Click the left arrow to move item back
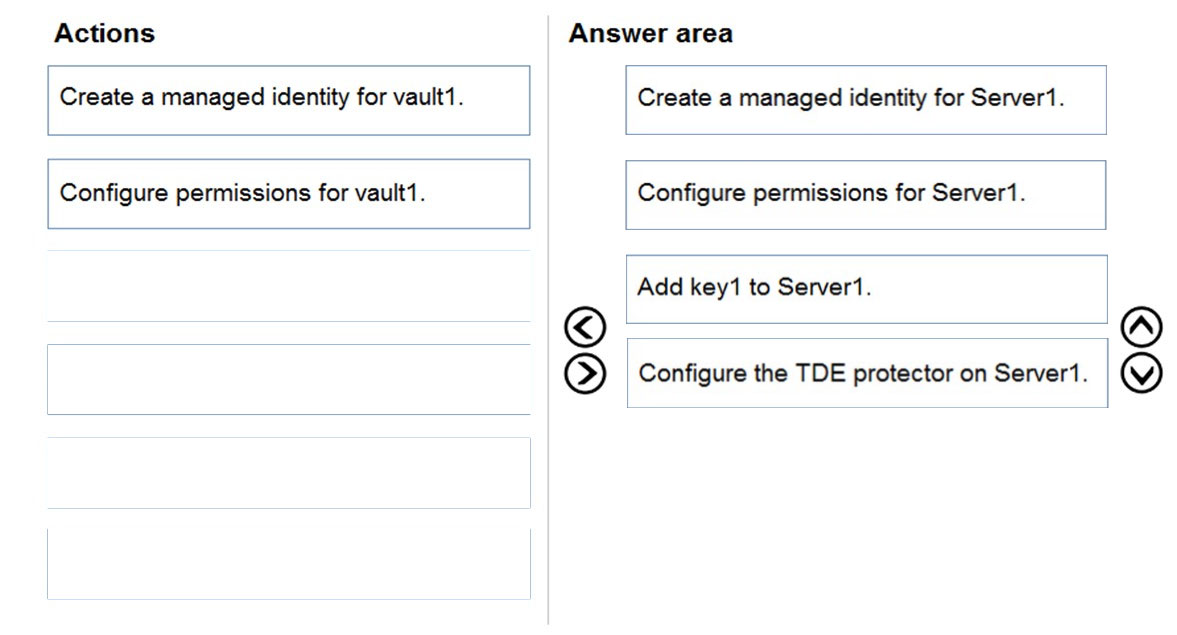The height and width of the screenshot is (635, 1177). click(585, 327)
